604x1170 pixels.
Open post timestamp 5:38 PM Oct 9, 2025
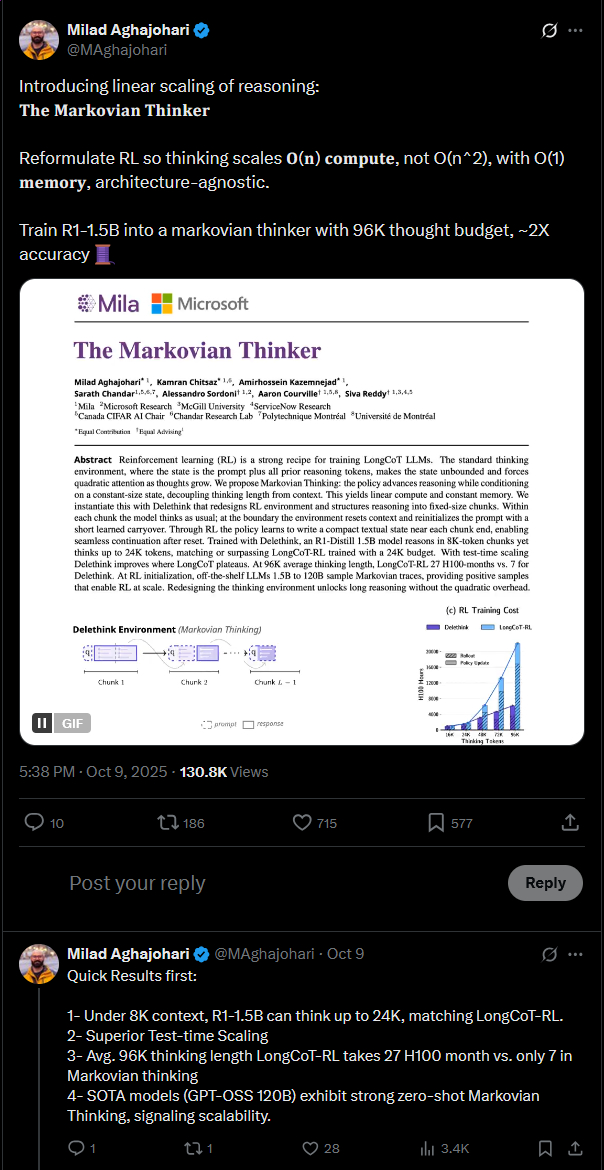click(96, 772)
